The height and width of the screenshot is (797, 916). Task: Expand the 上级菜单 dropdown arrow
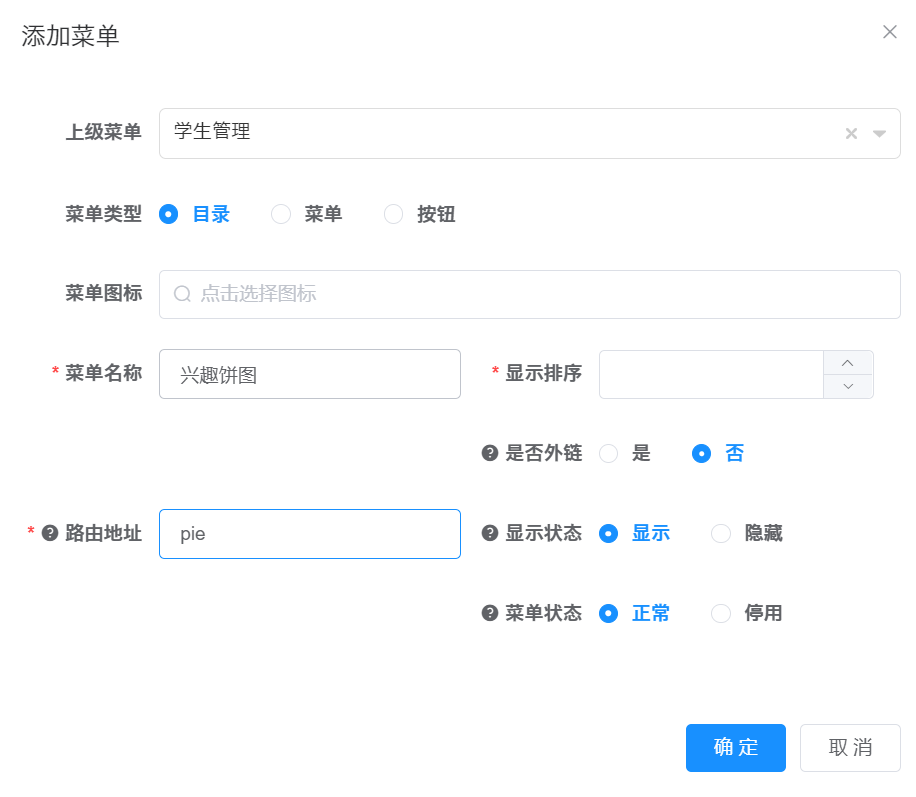click(879, 134)
